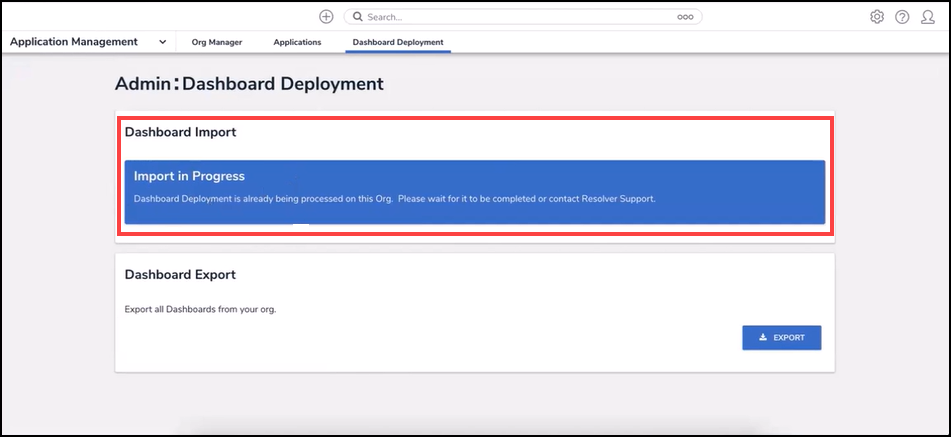
Task: Expand the Application Management chevron
Action: tap(162, 42)
